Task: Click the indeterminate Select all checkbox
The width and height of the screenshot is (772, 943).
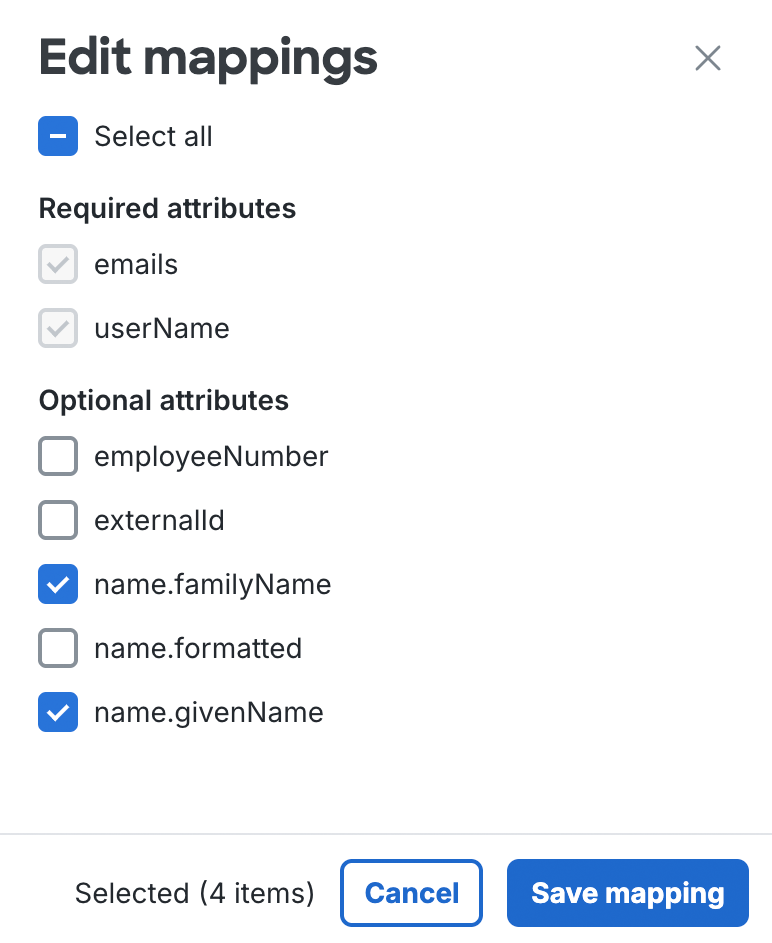Action: point(58,136)
